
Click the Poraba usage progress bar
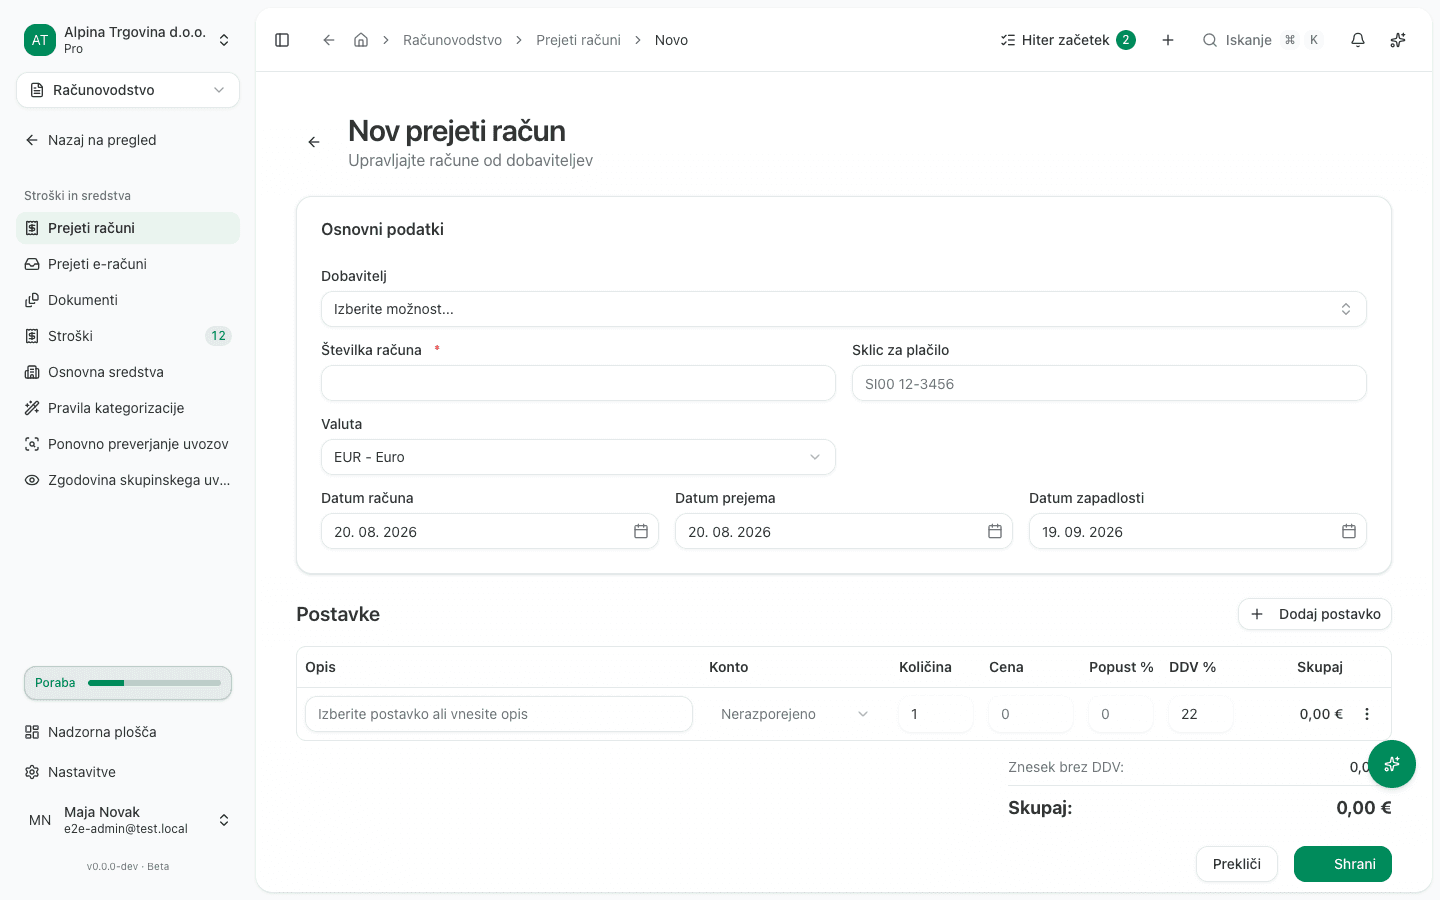pyautogui.click(x=128, y=683)
